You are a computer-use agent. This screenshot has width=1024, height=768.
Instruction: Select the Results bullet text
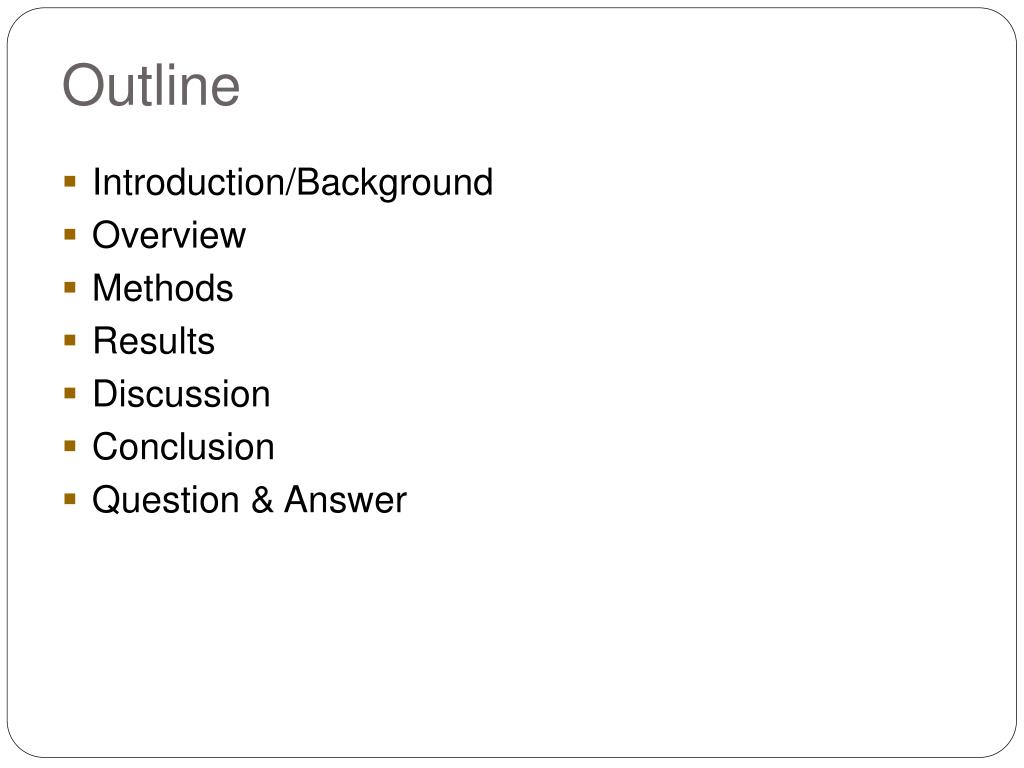coord(153,340)
